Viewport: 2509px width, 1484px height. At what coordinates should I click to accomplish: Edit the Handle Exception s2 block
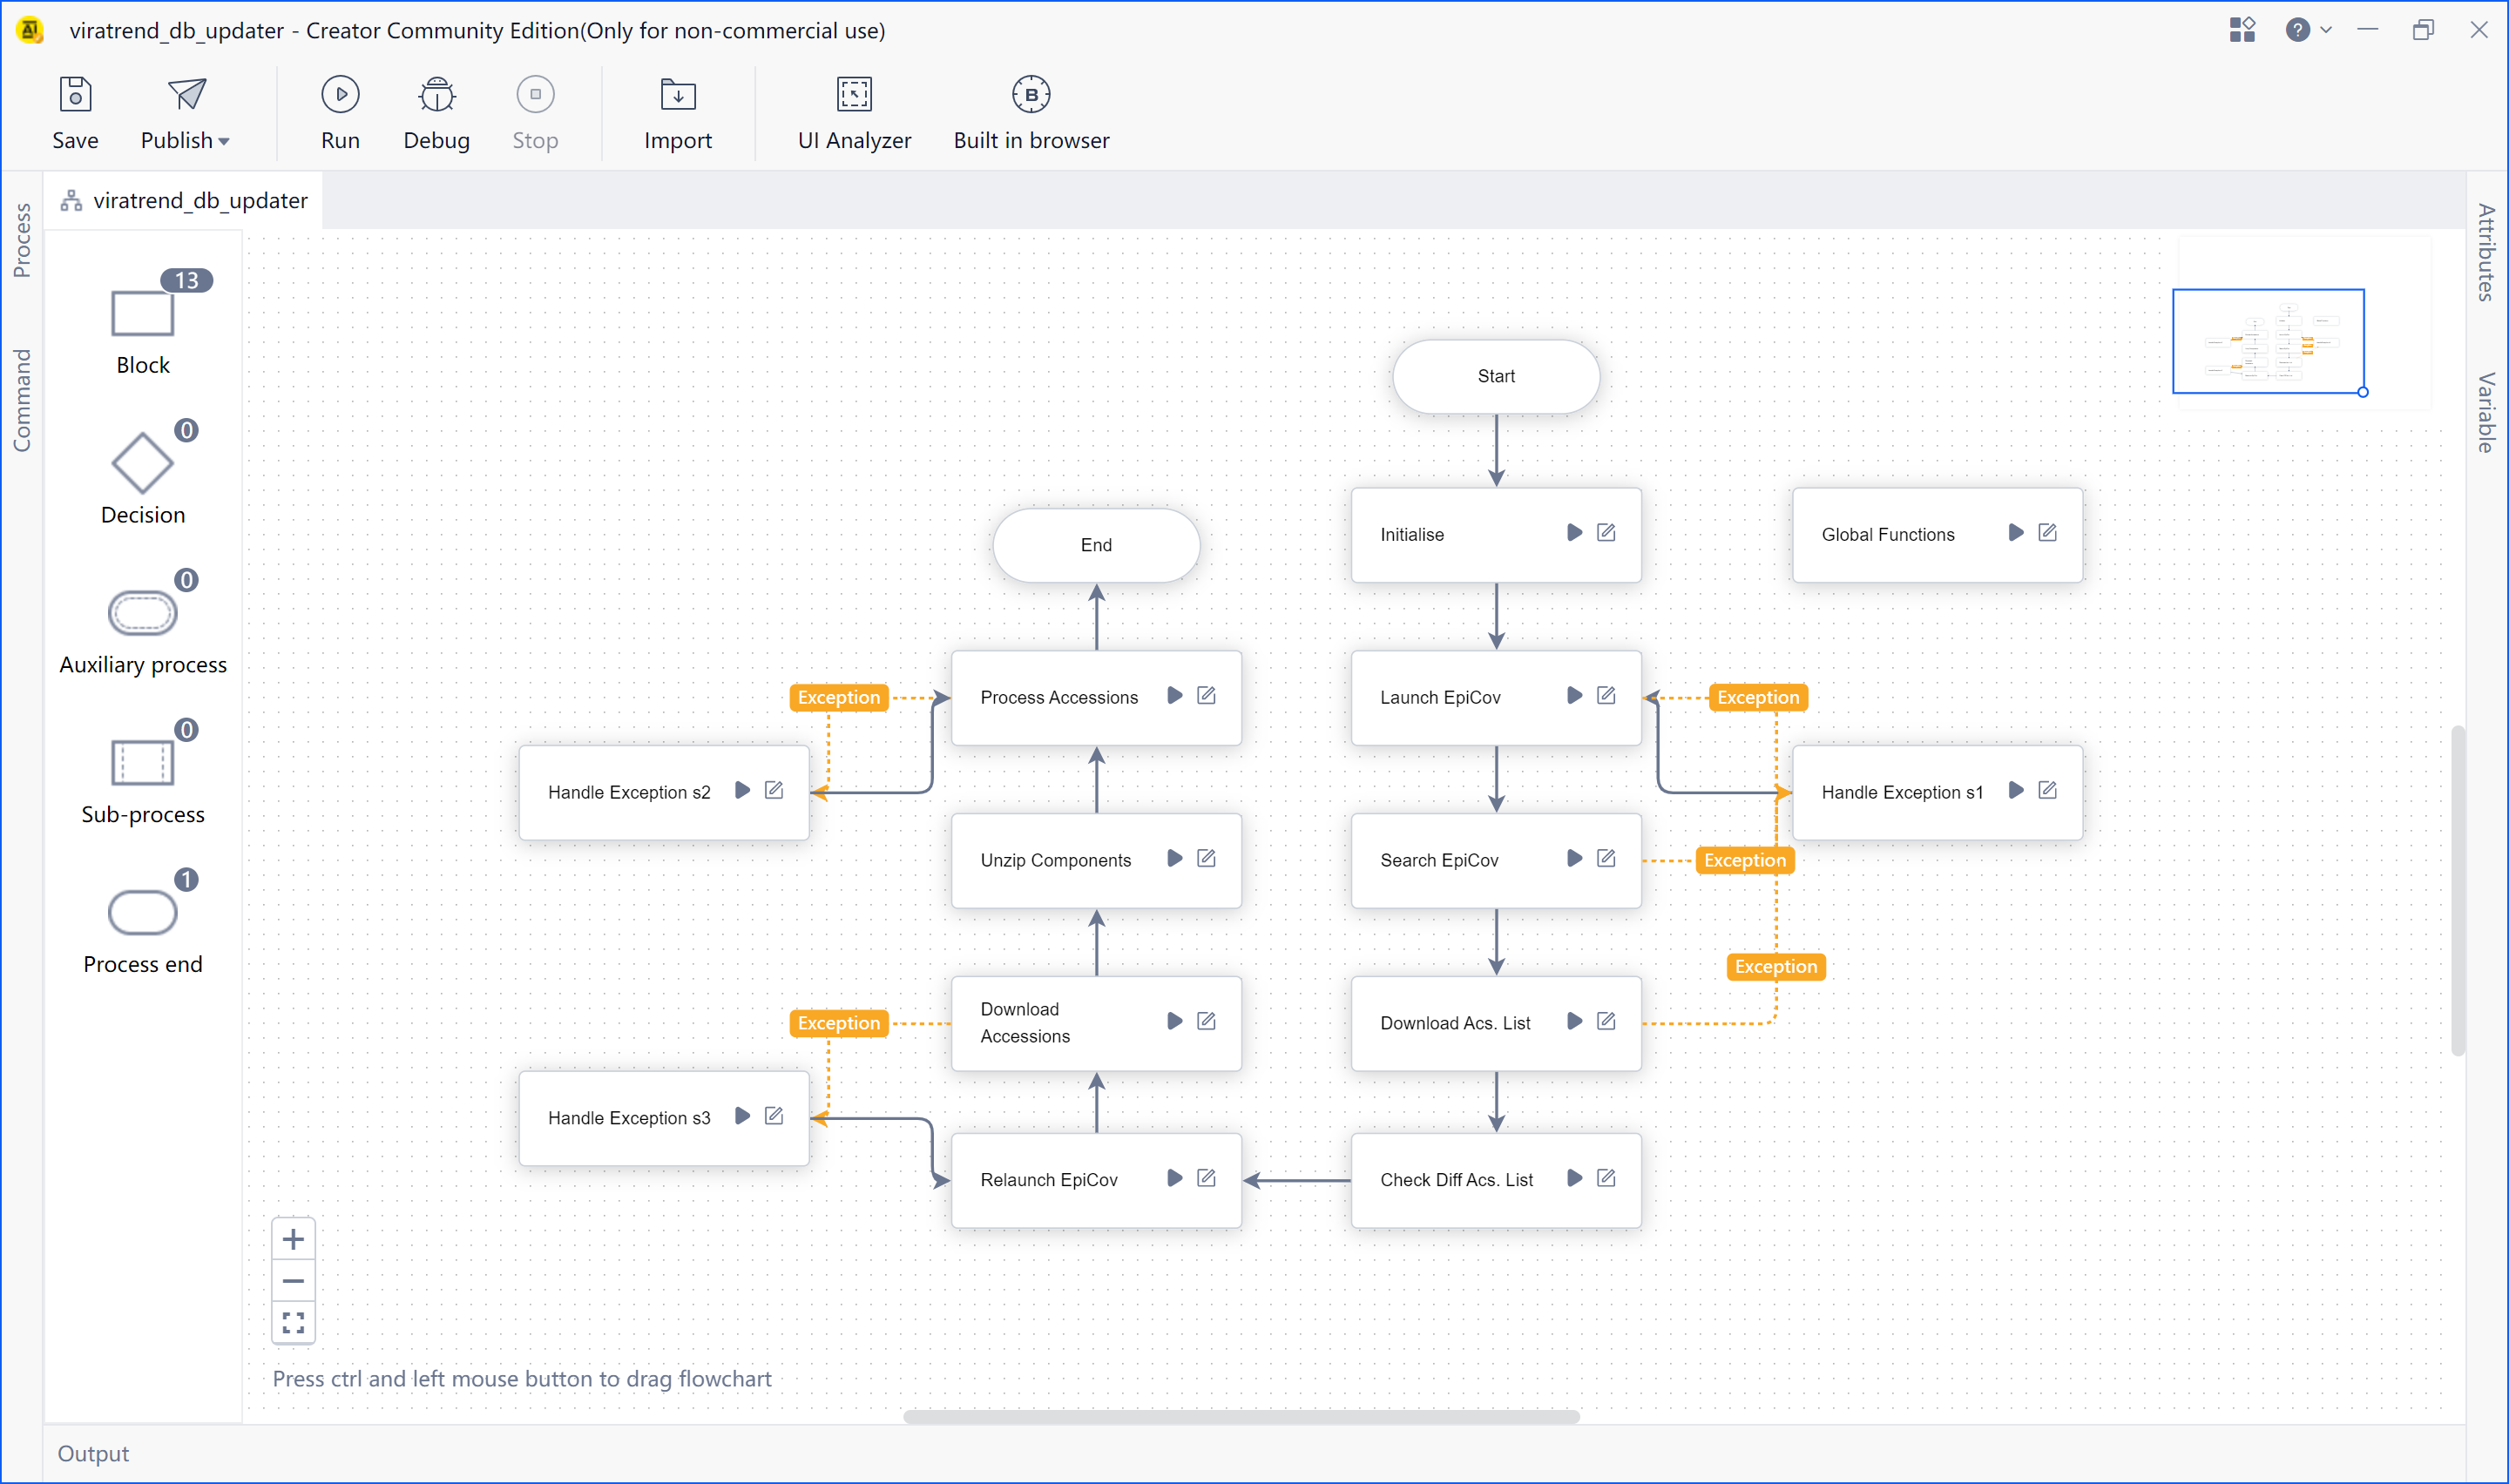pos(773,790)
